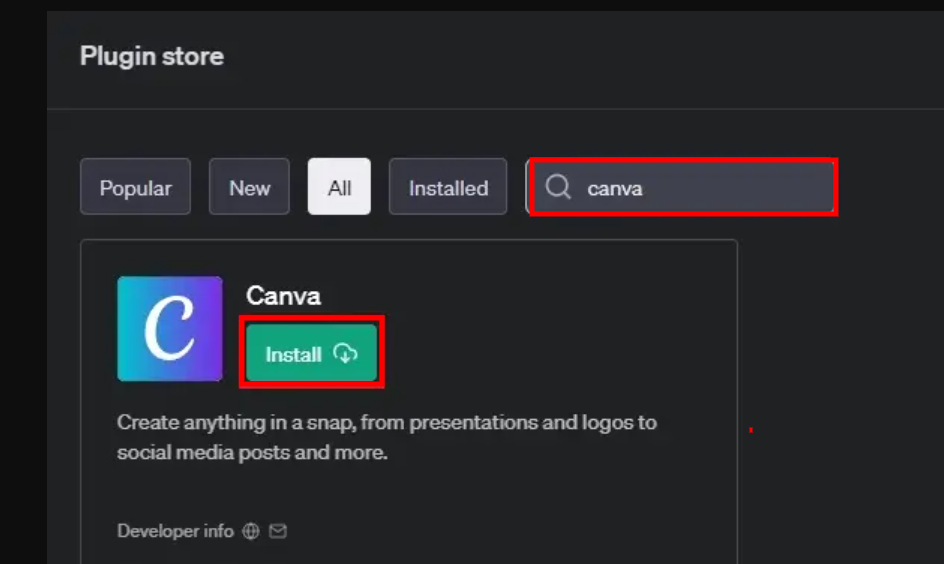
Task: Click the Developer info label
Action: [175, 531]
